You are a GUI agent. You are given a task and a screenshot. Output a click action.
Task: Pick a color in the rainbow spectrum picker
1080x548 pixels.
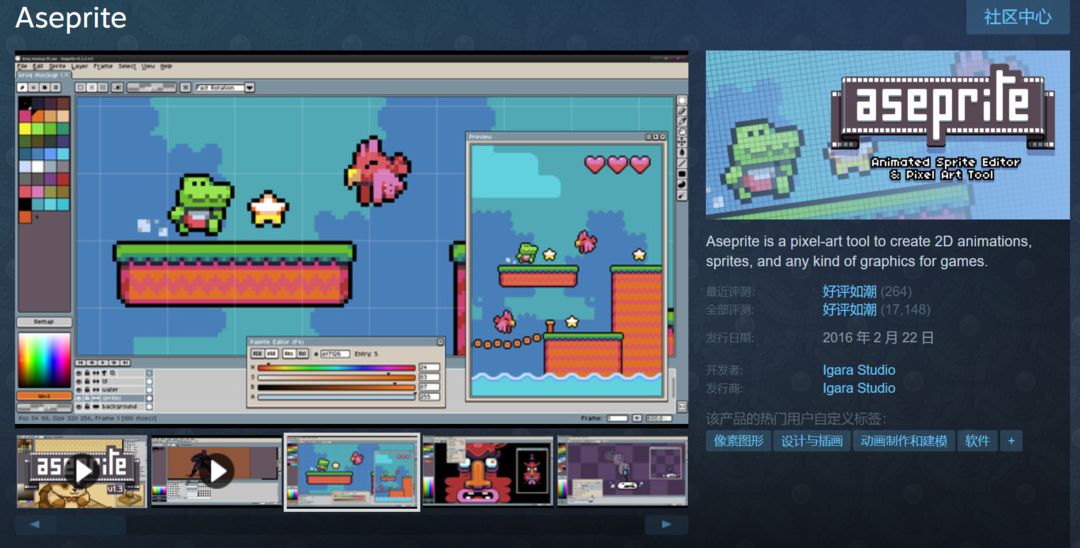[x=44, y=360]
